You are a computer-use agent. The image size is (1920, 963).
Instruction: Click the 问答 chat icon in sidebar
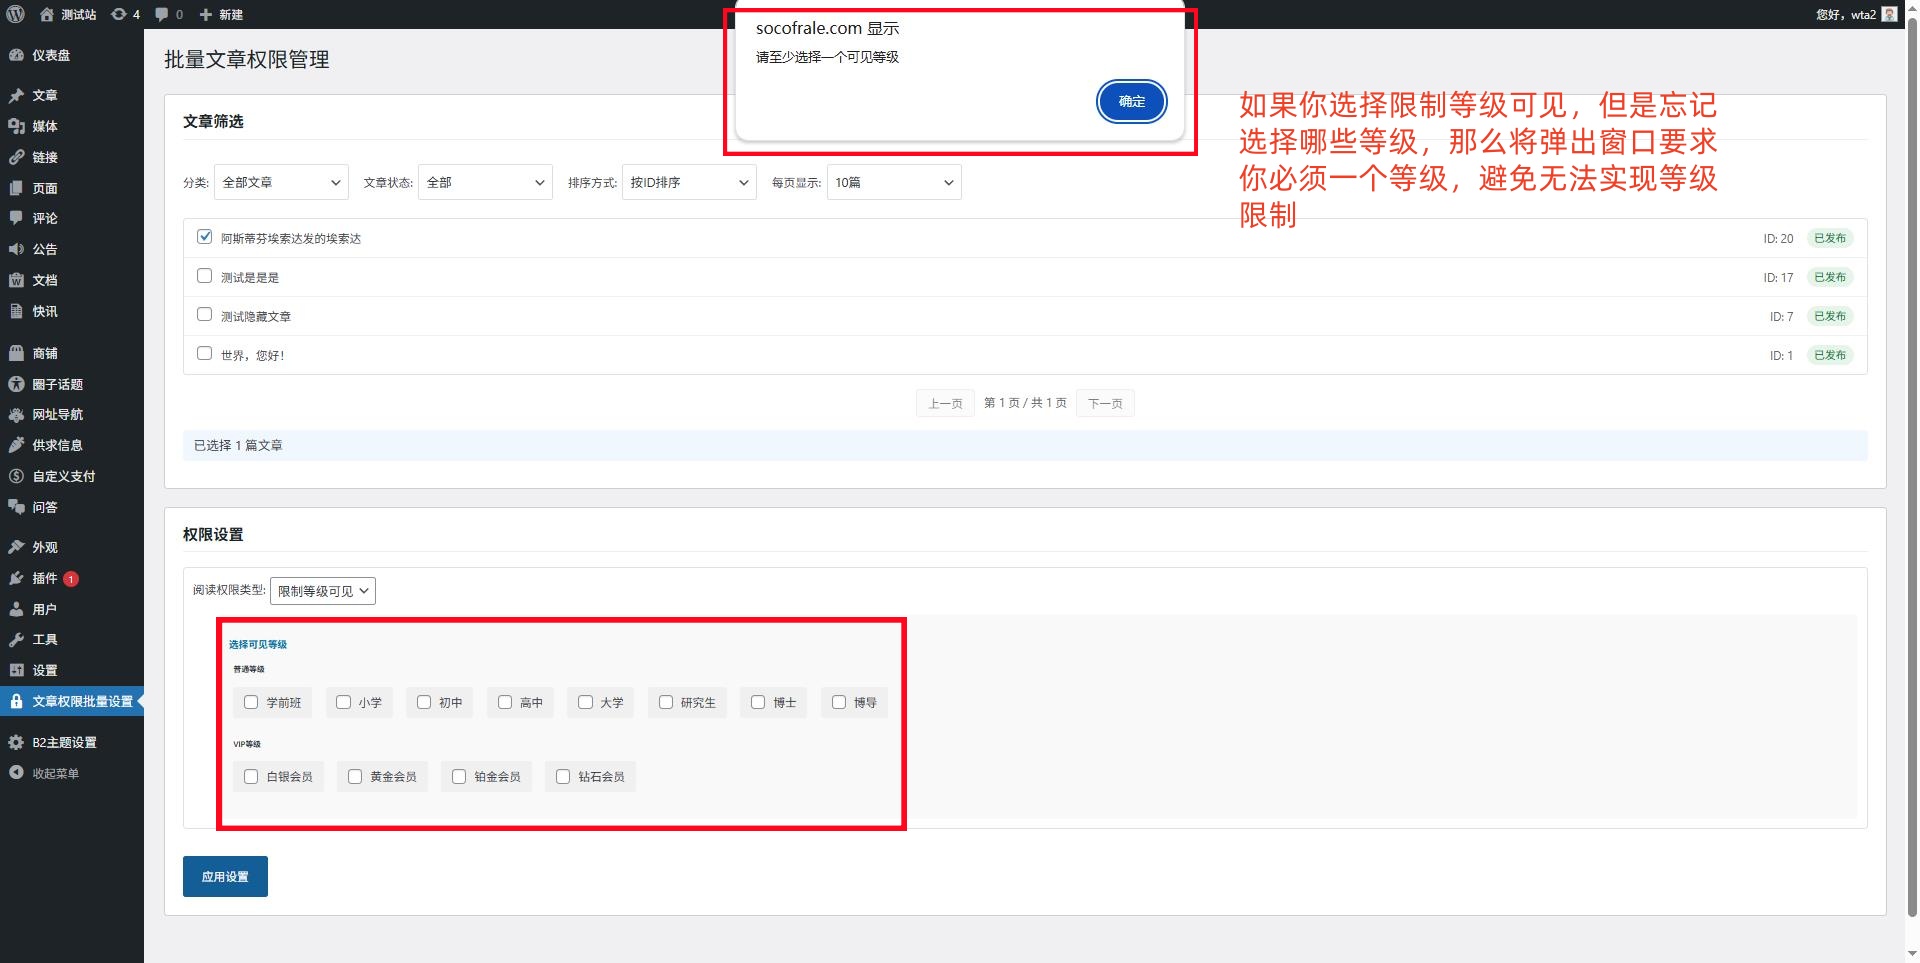pos(16,507)
